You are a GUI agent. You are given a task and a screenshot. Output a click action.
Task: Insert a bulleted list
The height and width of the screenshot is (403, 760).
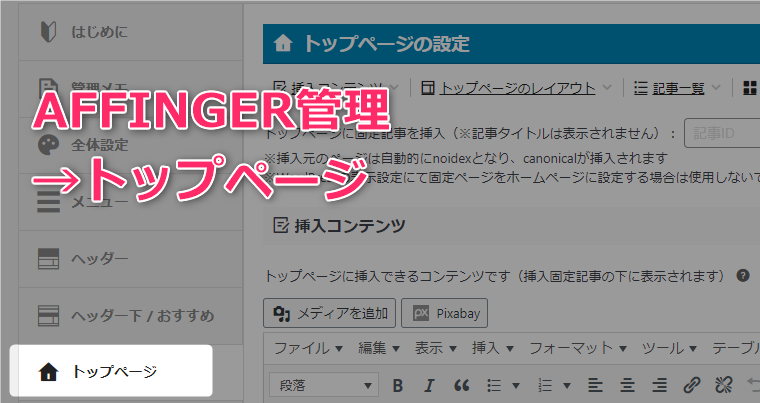[494, 386]
